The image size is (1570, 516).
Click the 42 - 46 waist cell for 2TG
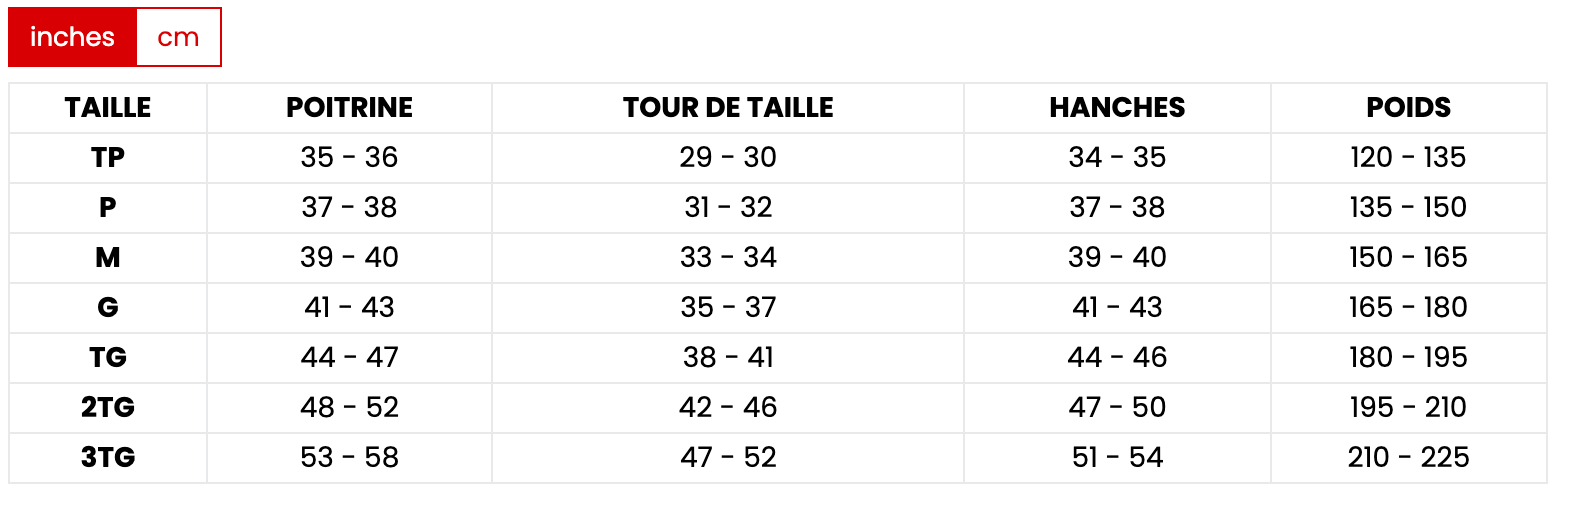click(x=728, y=408)
